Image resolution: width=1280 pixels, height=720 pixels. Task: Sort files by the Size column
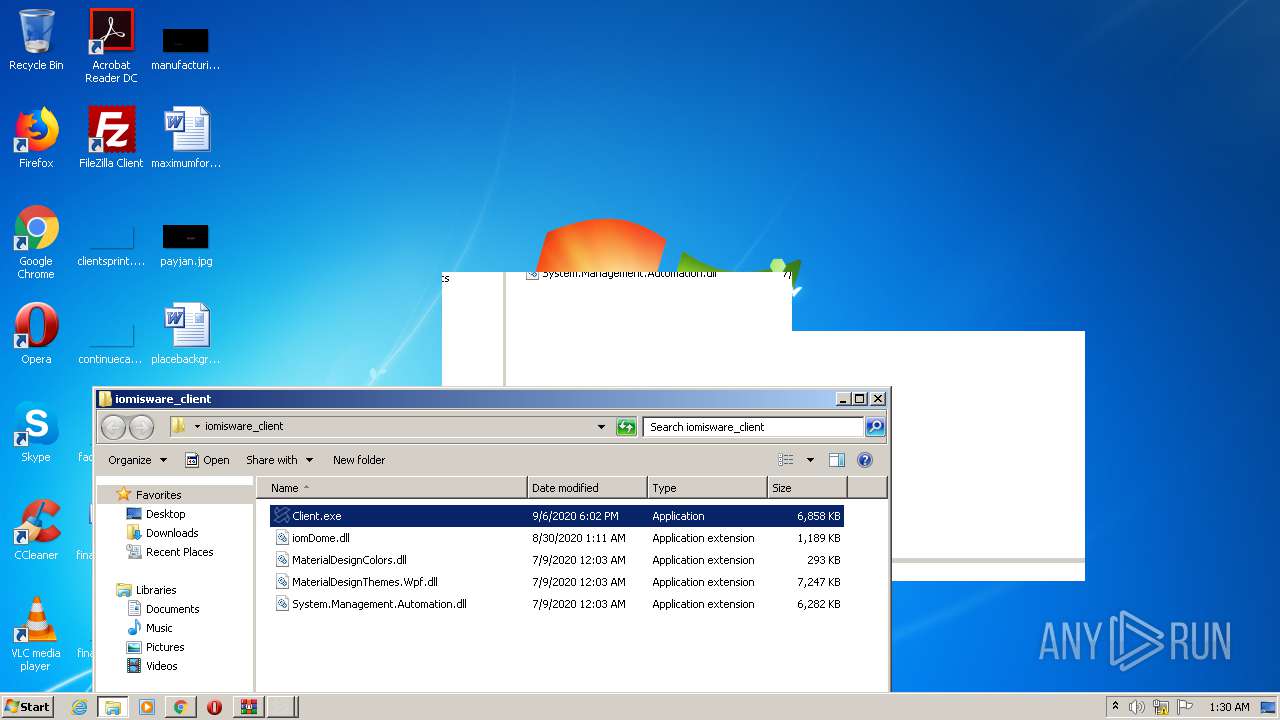coord(807,488)
